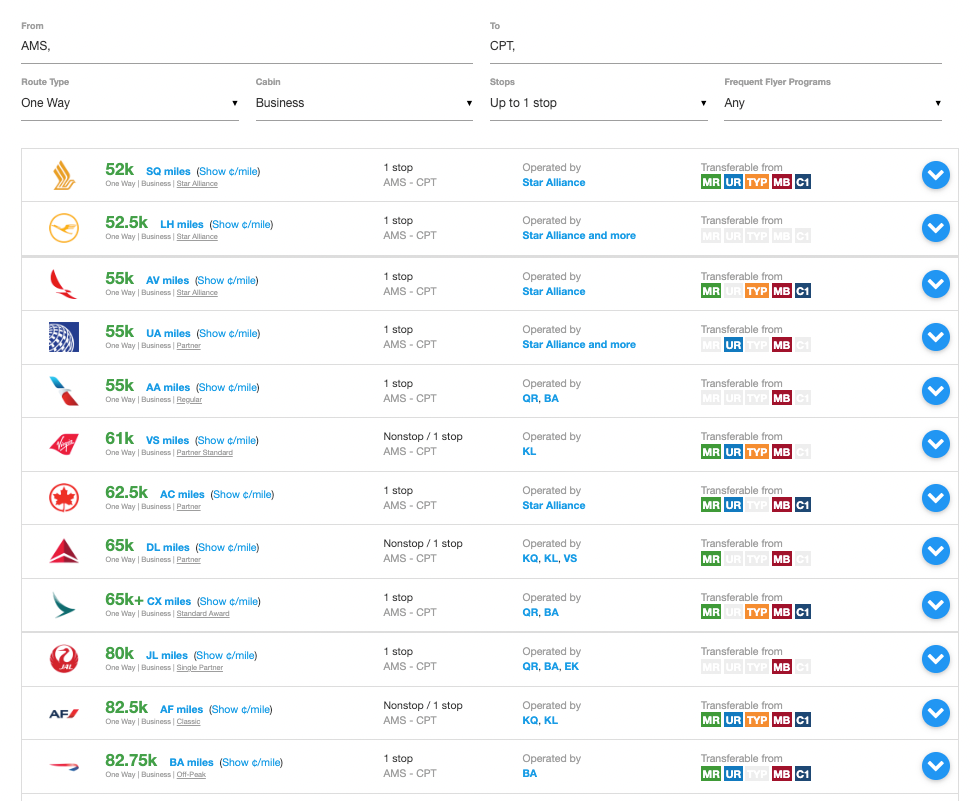Expand the 82.75k BA miles result
The image size is (970, 801).
[935, 766]
